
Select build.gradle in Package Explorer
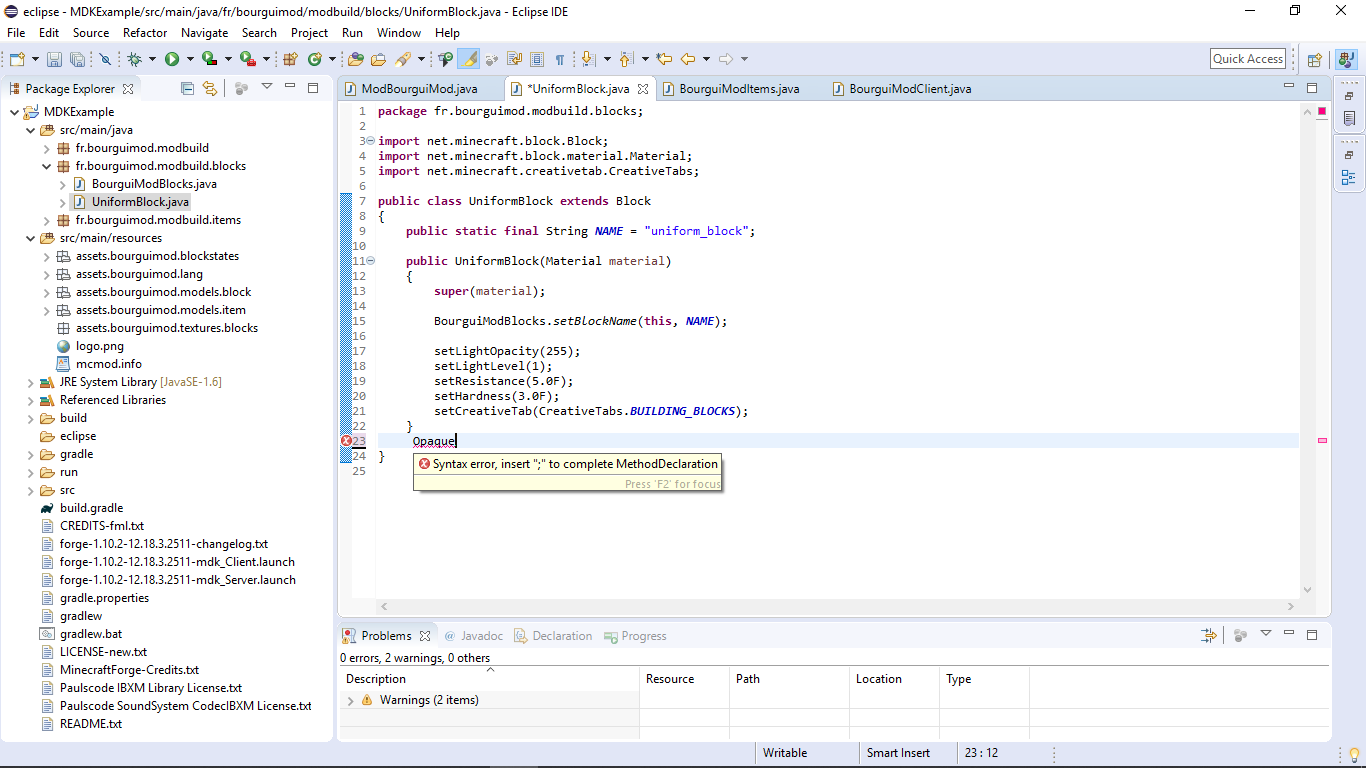pyautogui.click(x=91, y=508)
